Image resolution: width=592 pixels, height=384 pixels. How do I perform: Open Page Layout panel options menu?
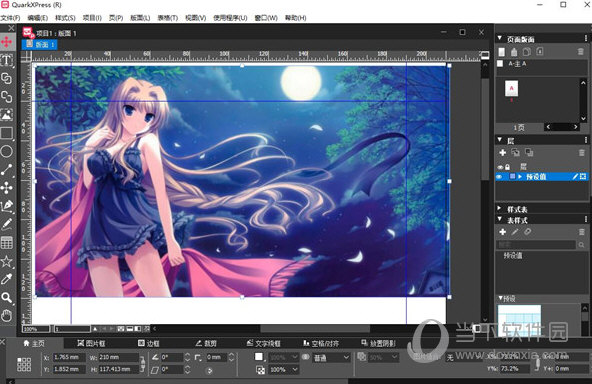click(586, 39)
